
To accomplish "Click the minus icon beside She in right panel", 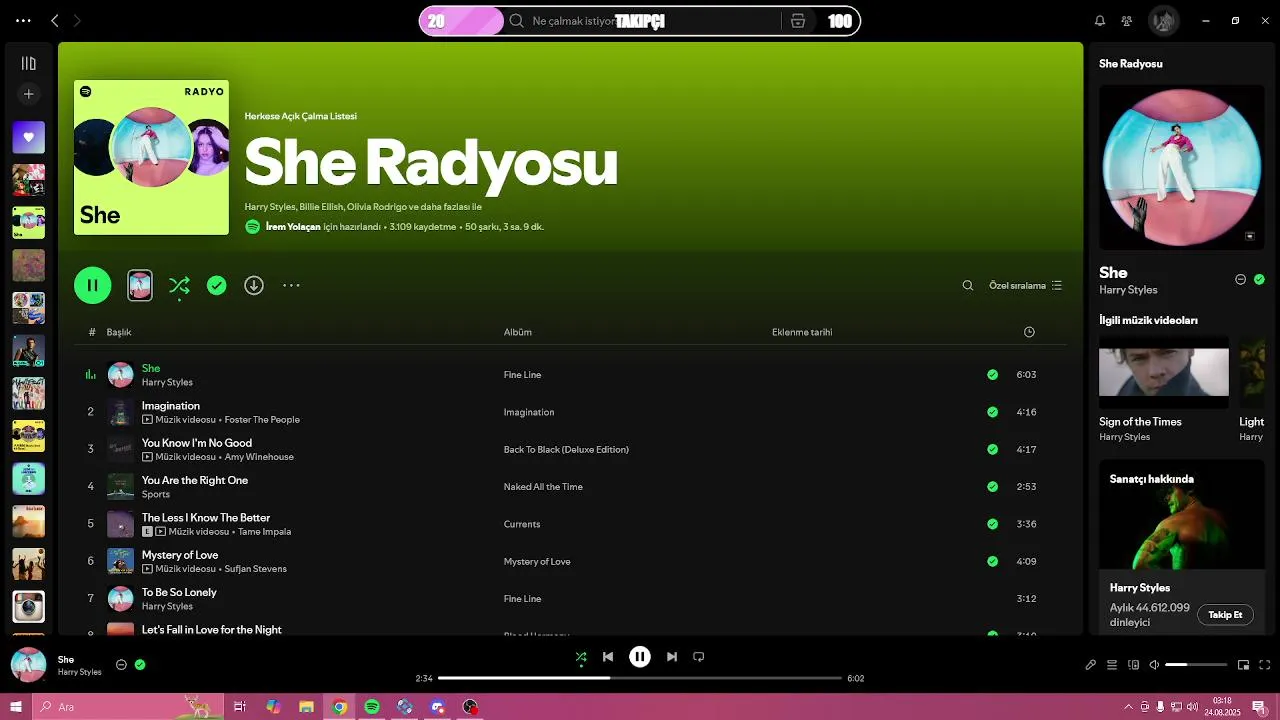I will point(1241,280).
